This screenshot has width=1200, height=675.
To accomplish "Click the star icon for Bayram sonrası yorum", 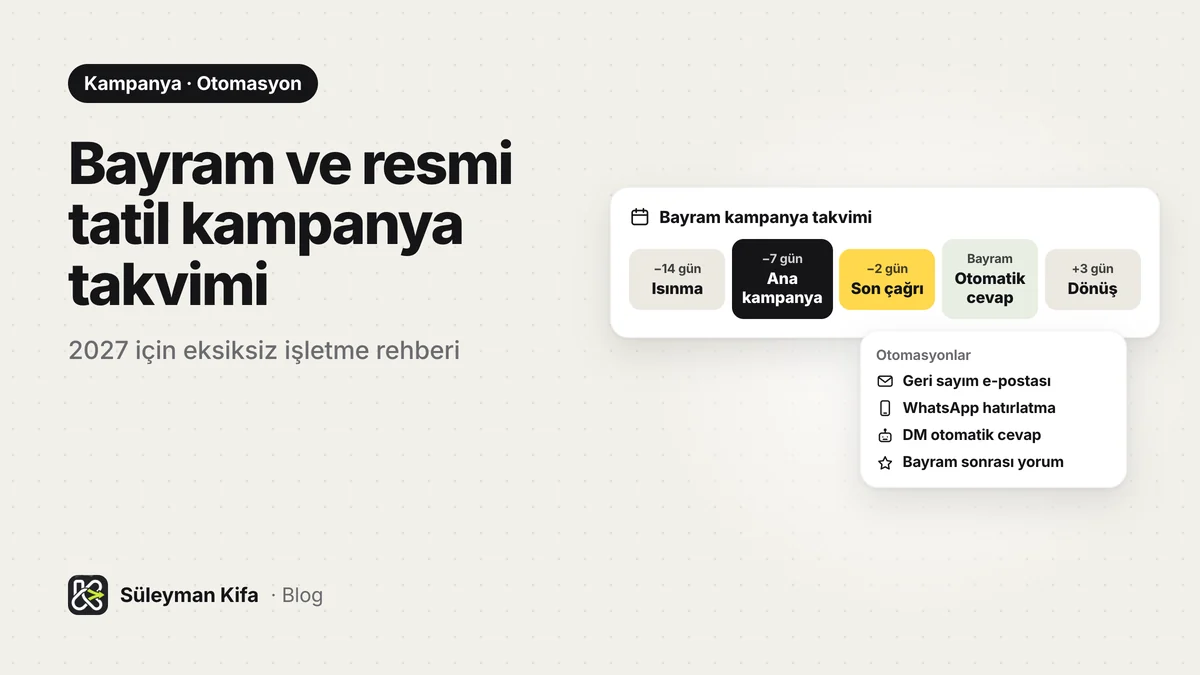I will pos(885,462).
